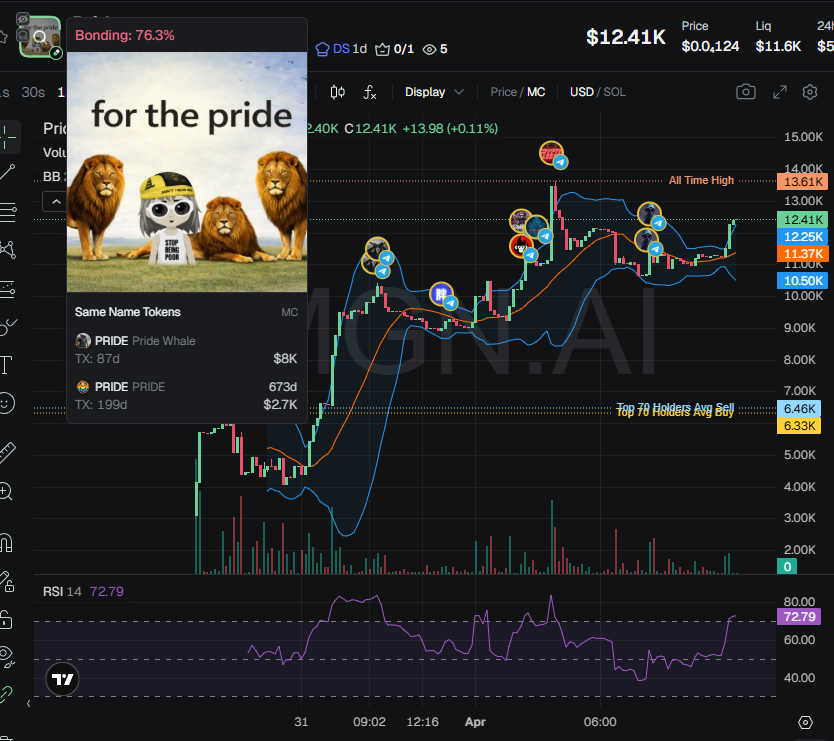
Task: Click the DS 1d badge
Action: (x=341, y=49)
